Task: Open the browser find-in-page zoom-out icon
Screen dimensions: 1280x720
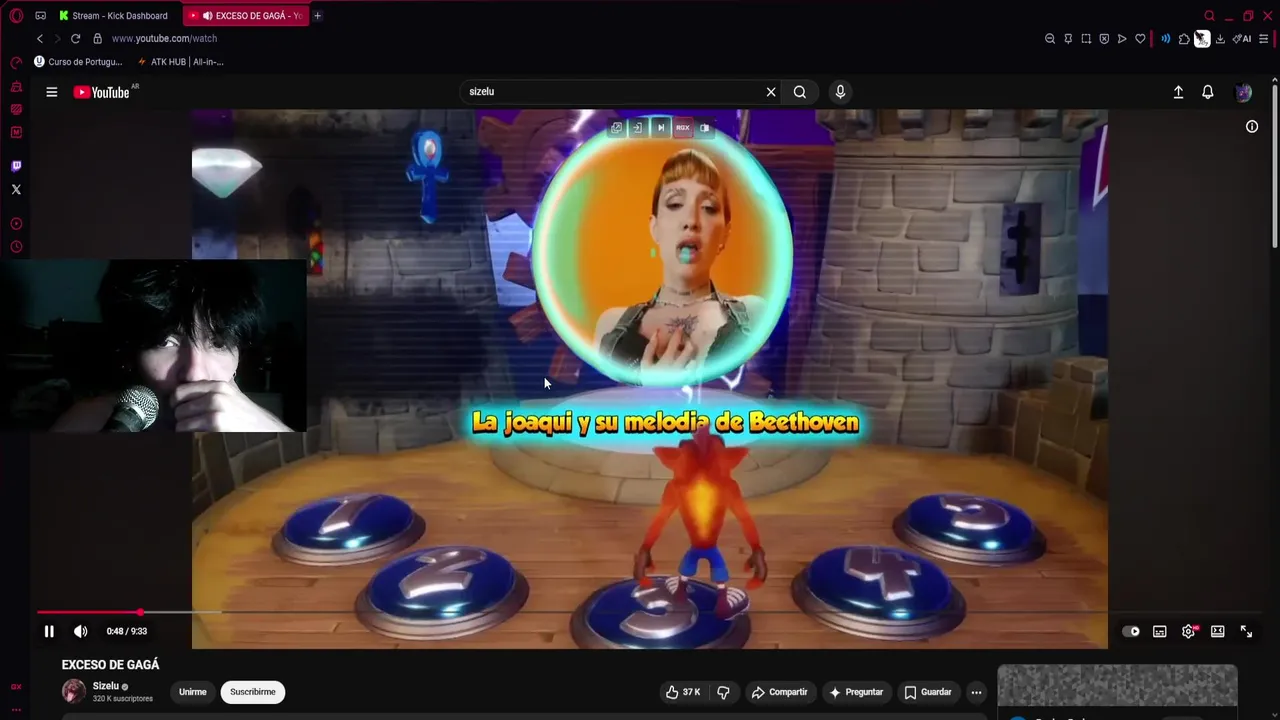Action: 1050,39
